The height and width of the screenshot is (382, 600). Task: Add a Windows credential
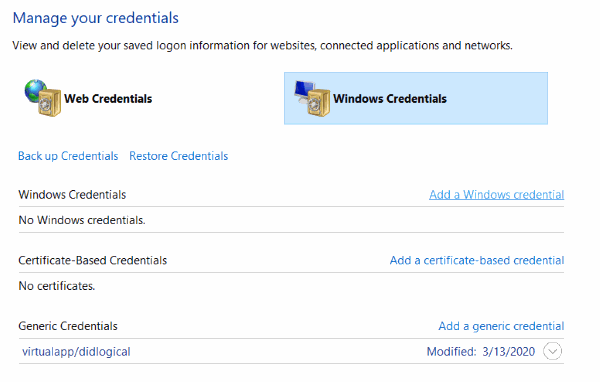[496, 195]
